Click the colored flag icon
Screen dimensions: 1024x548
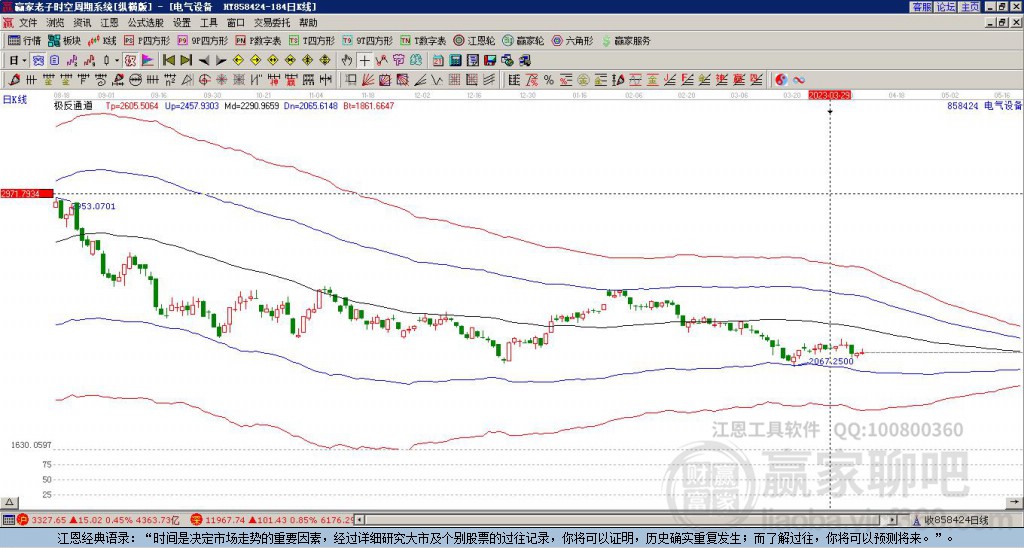click(148, 61)
